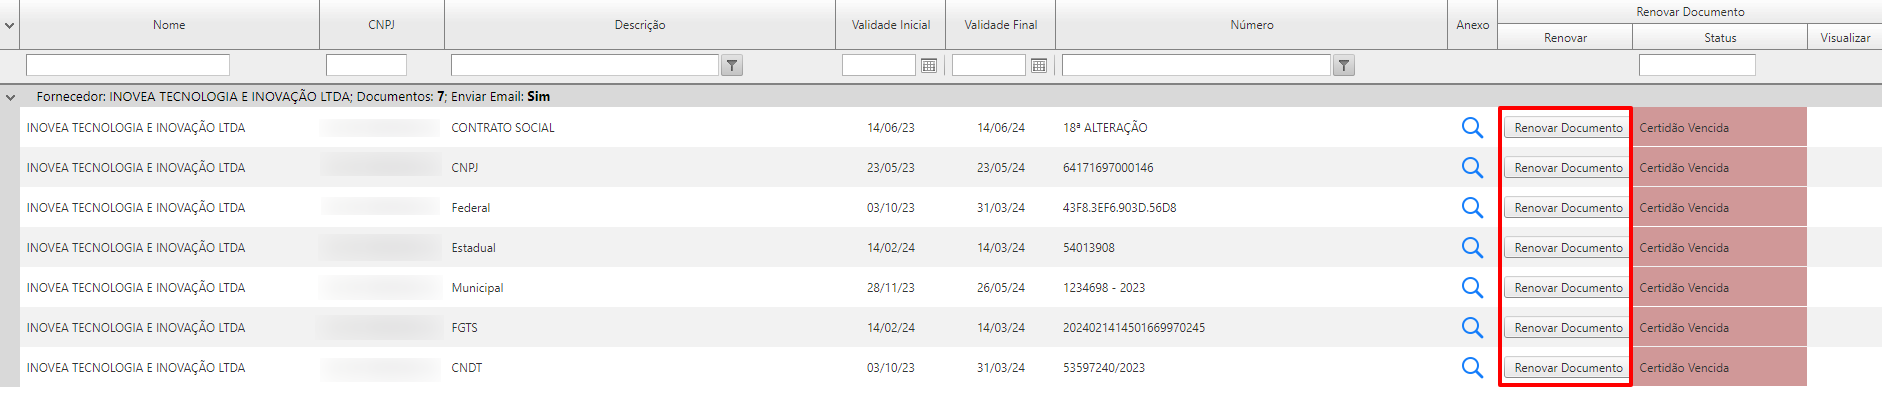Click the Nome filter text field
The width and height of the screenshot is (1882, 414).
(128, 66)
